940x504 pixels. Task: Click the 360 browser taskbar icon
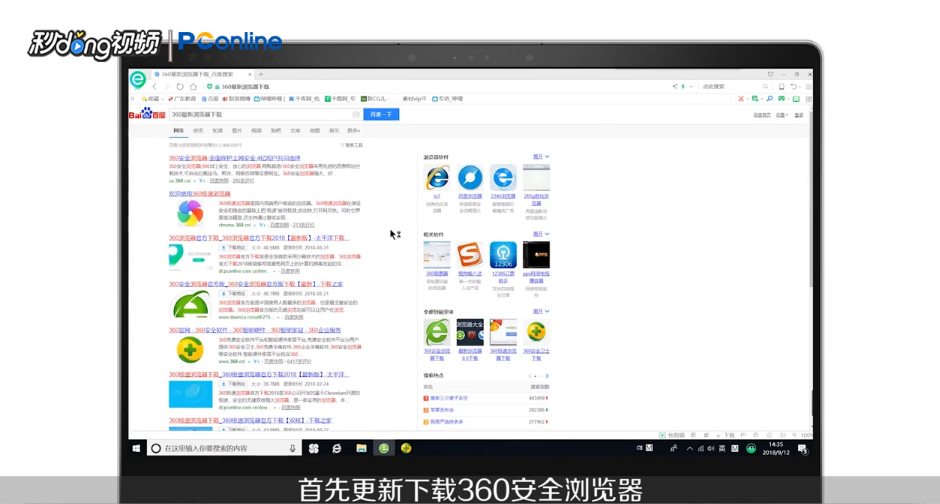point(384,448)
